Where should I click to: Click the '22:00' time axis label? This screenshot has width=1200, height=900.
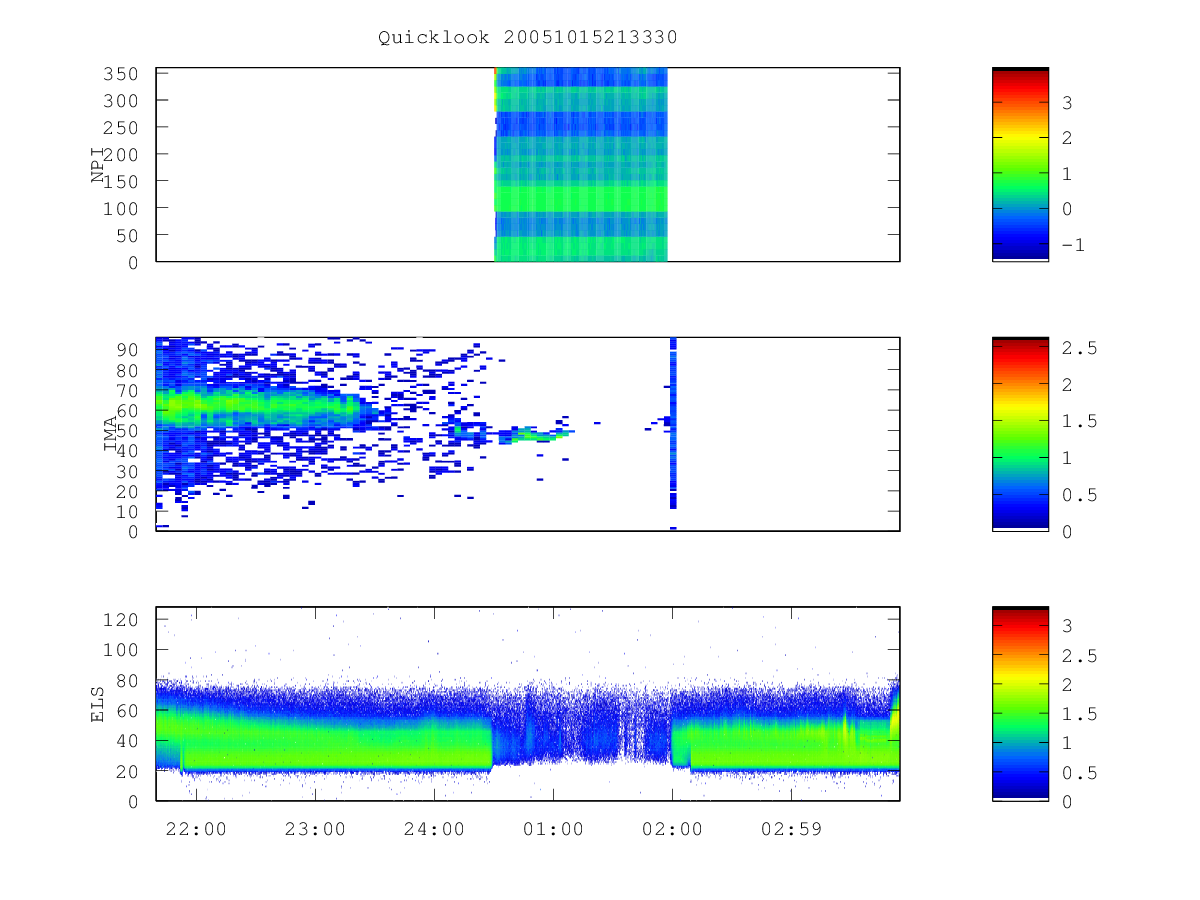195,829
